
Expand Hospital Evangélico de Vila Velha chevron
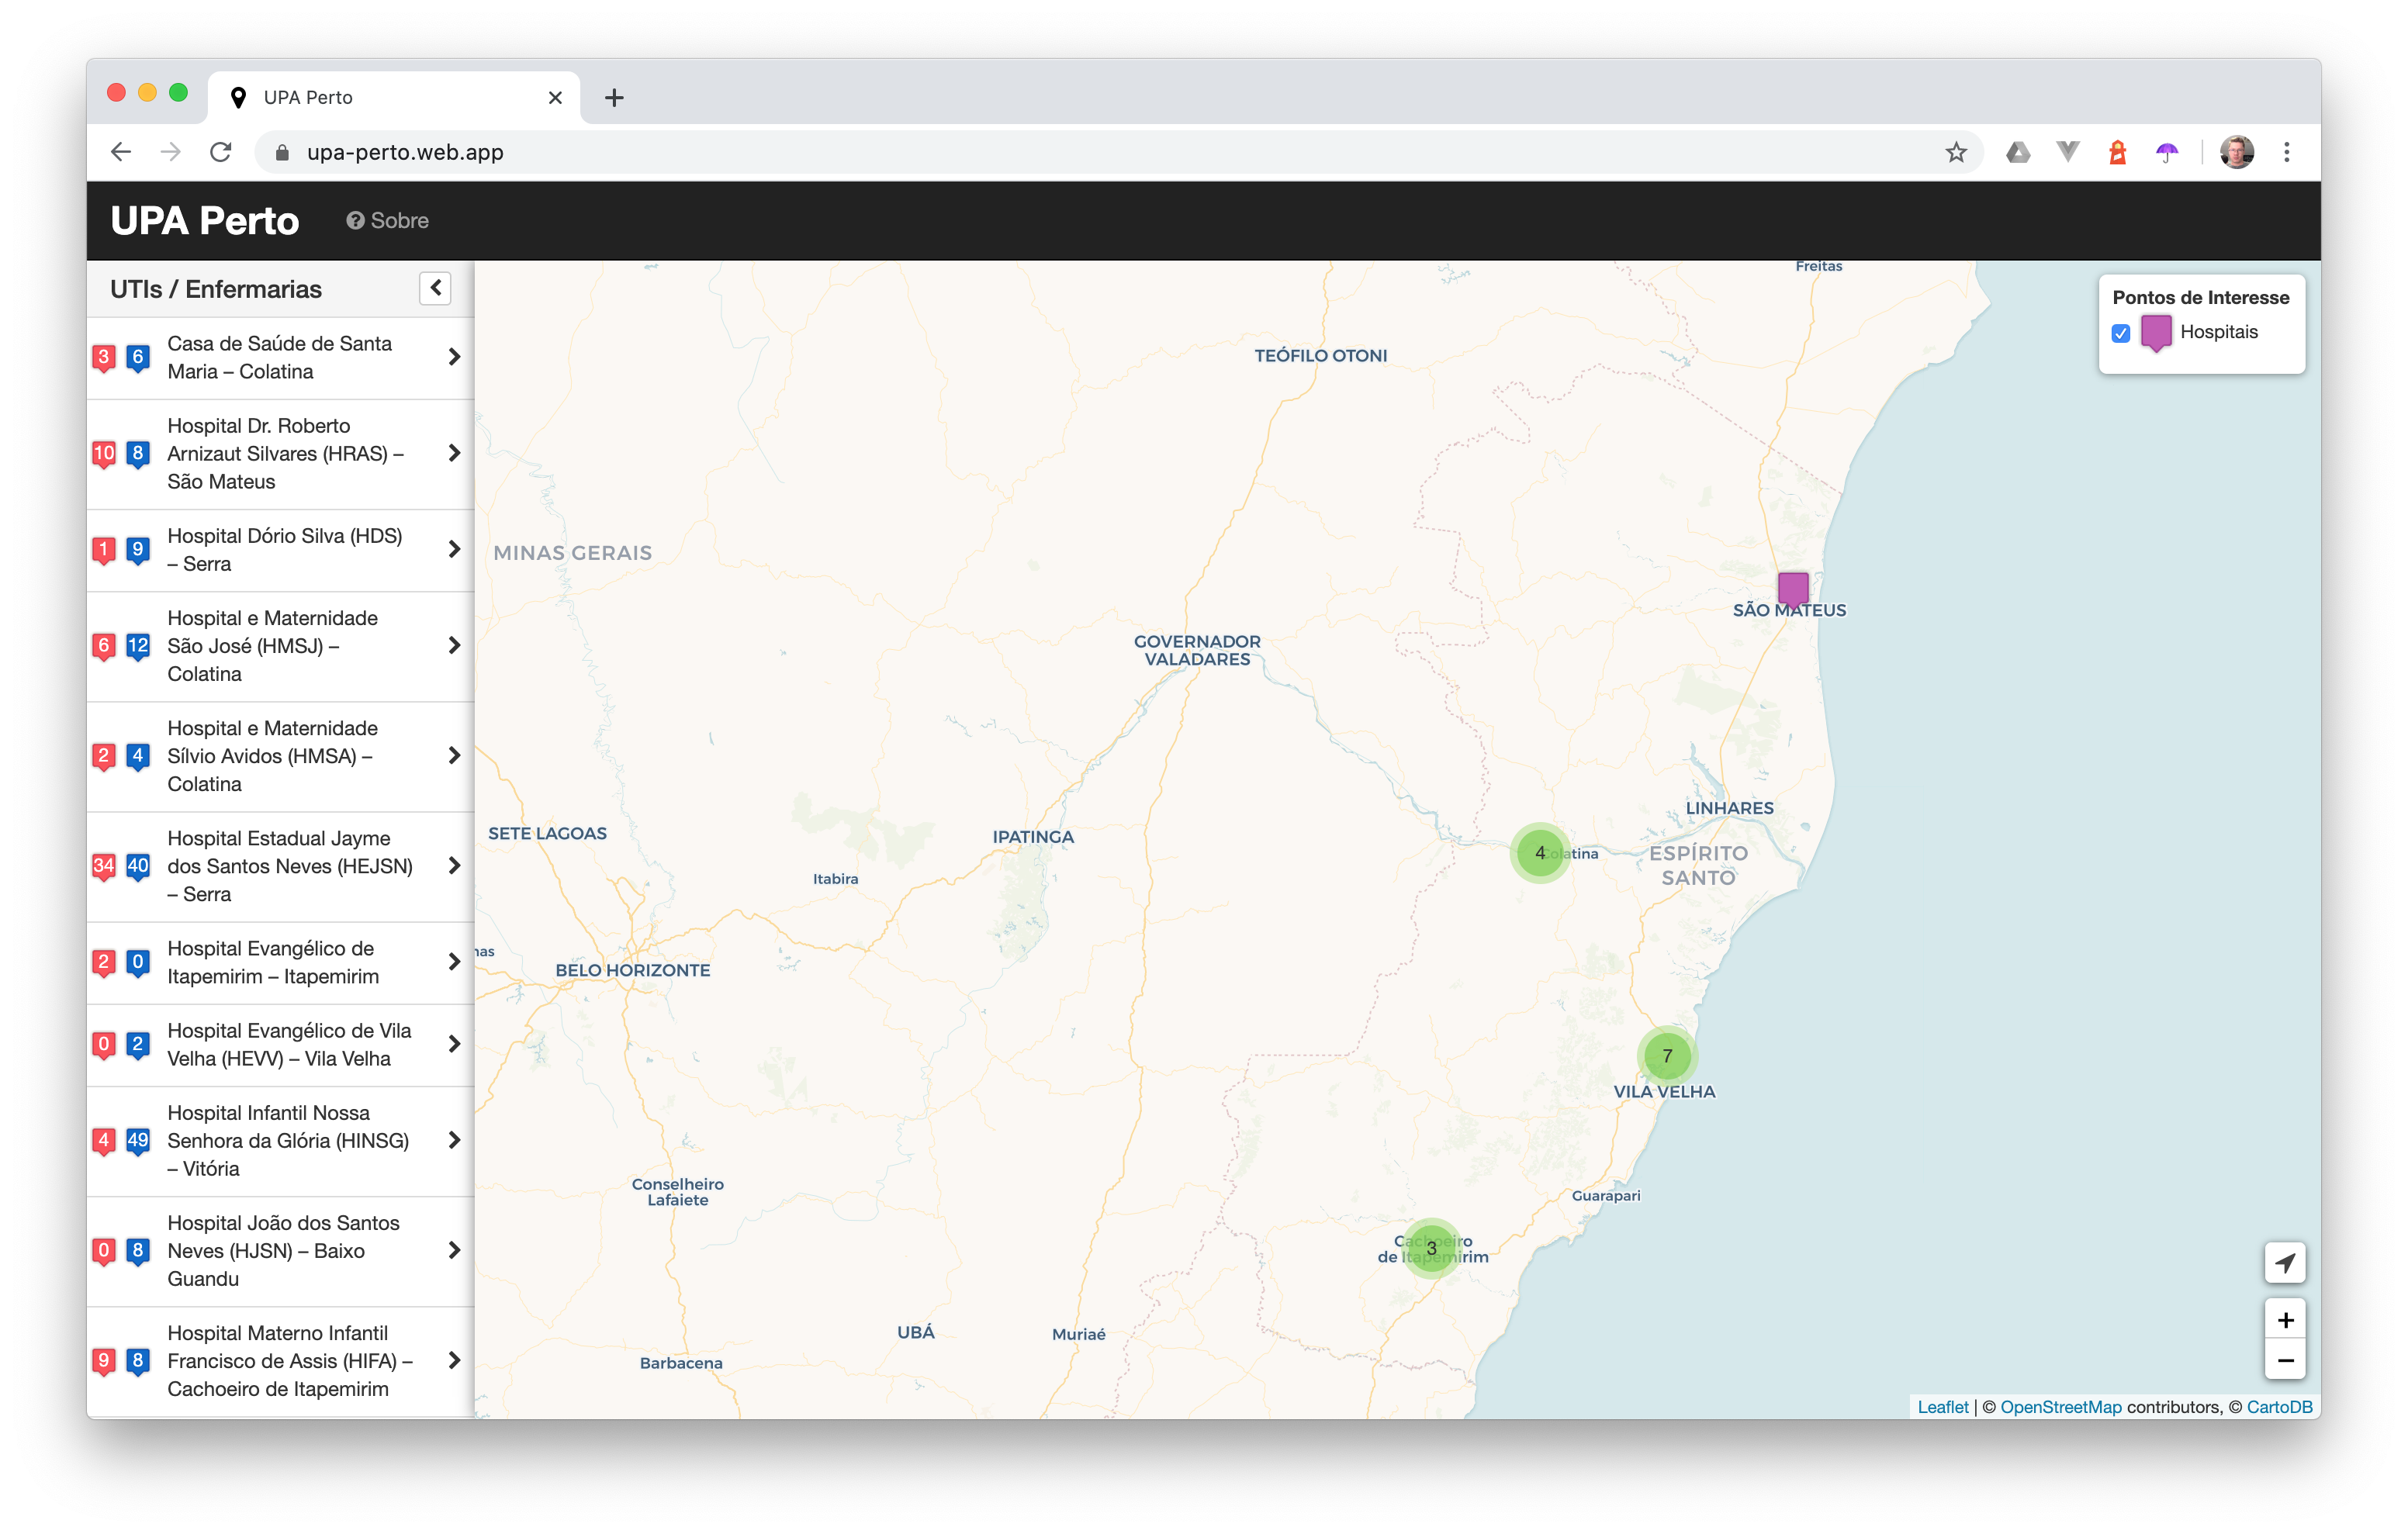454,1044
